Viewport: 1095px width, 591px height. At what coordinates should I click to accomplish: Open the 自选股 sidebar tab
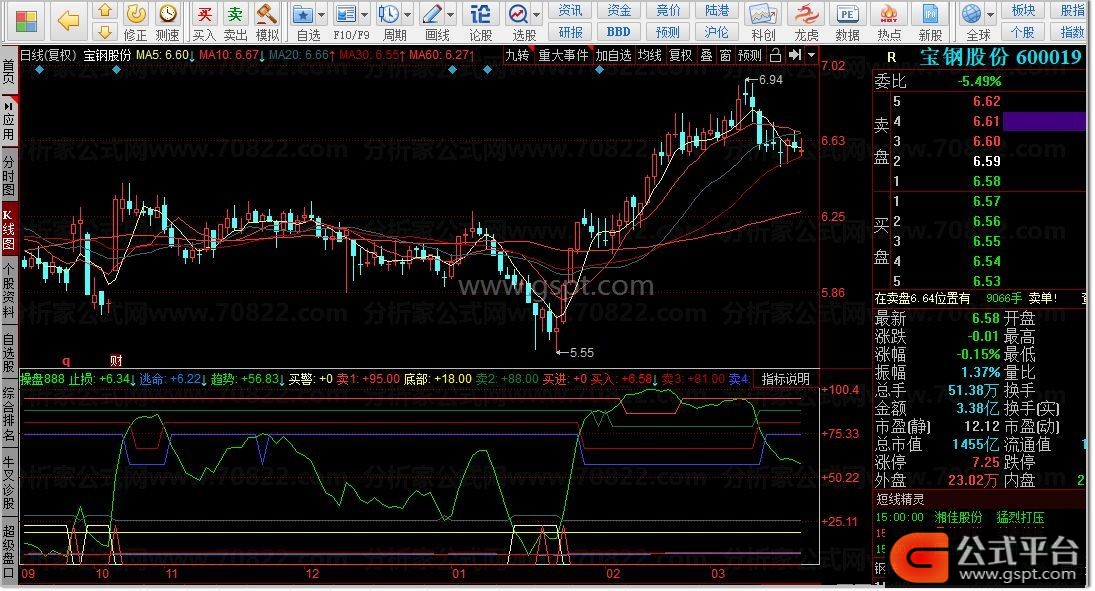(8, 353)
